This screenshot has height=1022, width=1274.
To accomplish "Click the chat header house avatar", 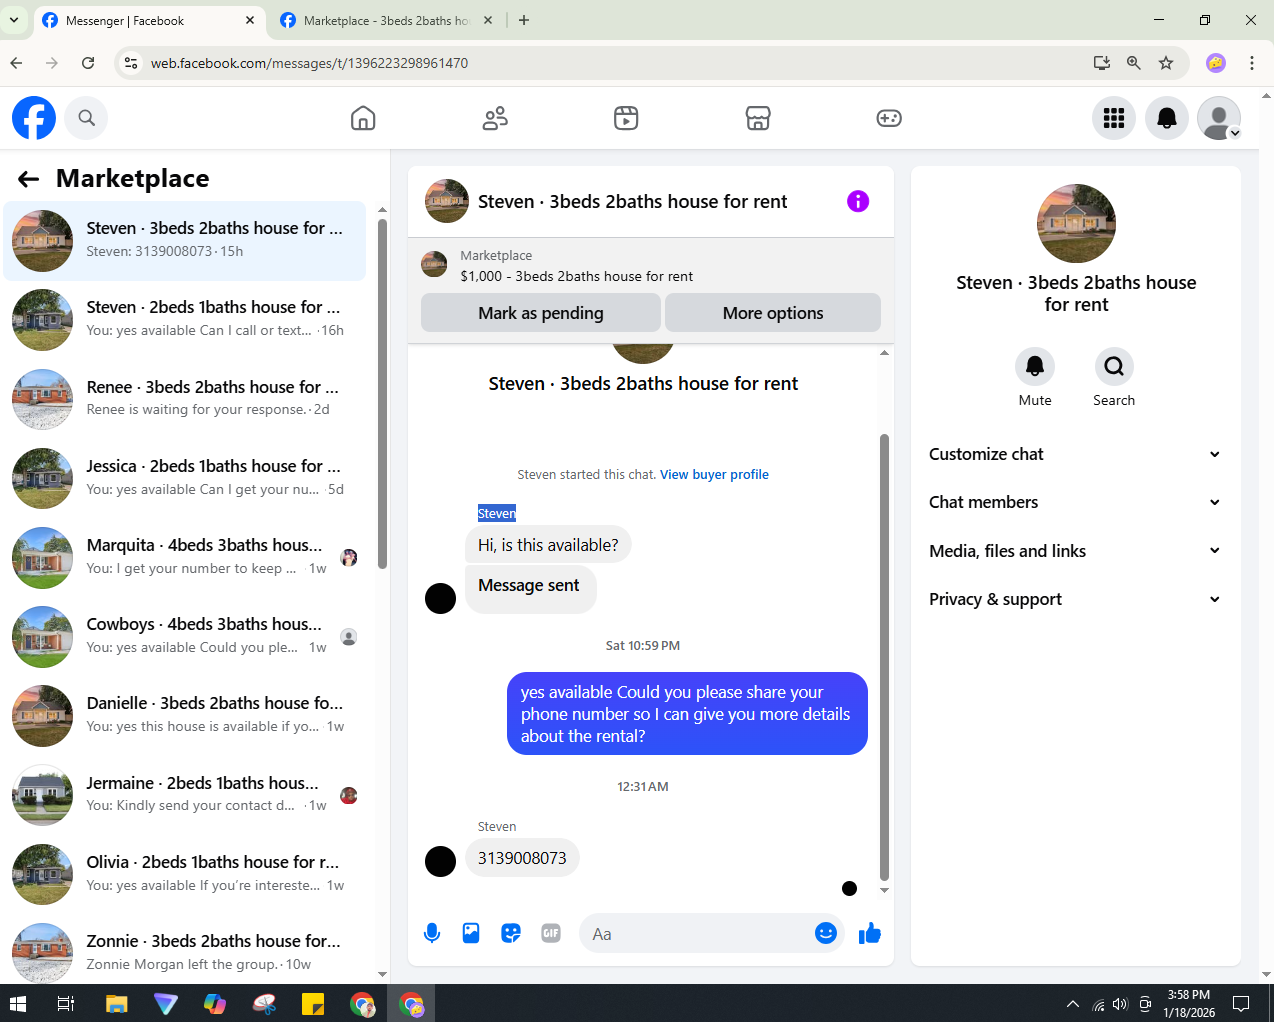I will coord(447,201).
